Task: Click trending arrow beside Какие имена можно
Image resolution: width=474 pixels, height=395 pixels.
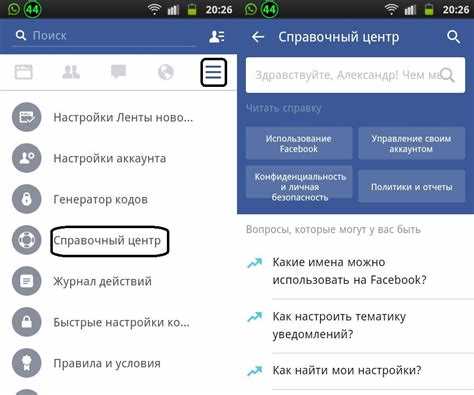Action: click(255, 263)
